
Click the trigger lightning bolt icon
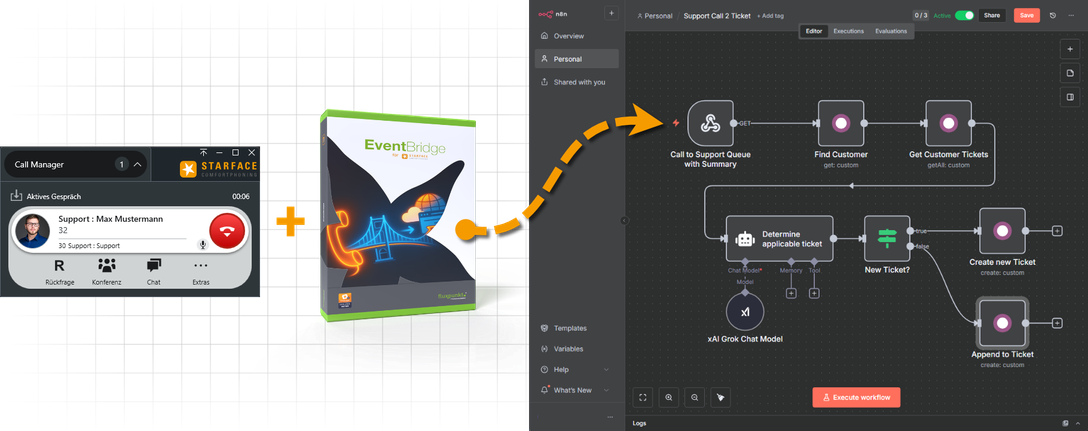[675, 124]
